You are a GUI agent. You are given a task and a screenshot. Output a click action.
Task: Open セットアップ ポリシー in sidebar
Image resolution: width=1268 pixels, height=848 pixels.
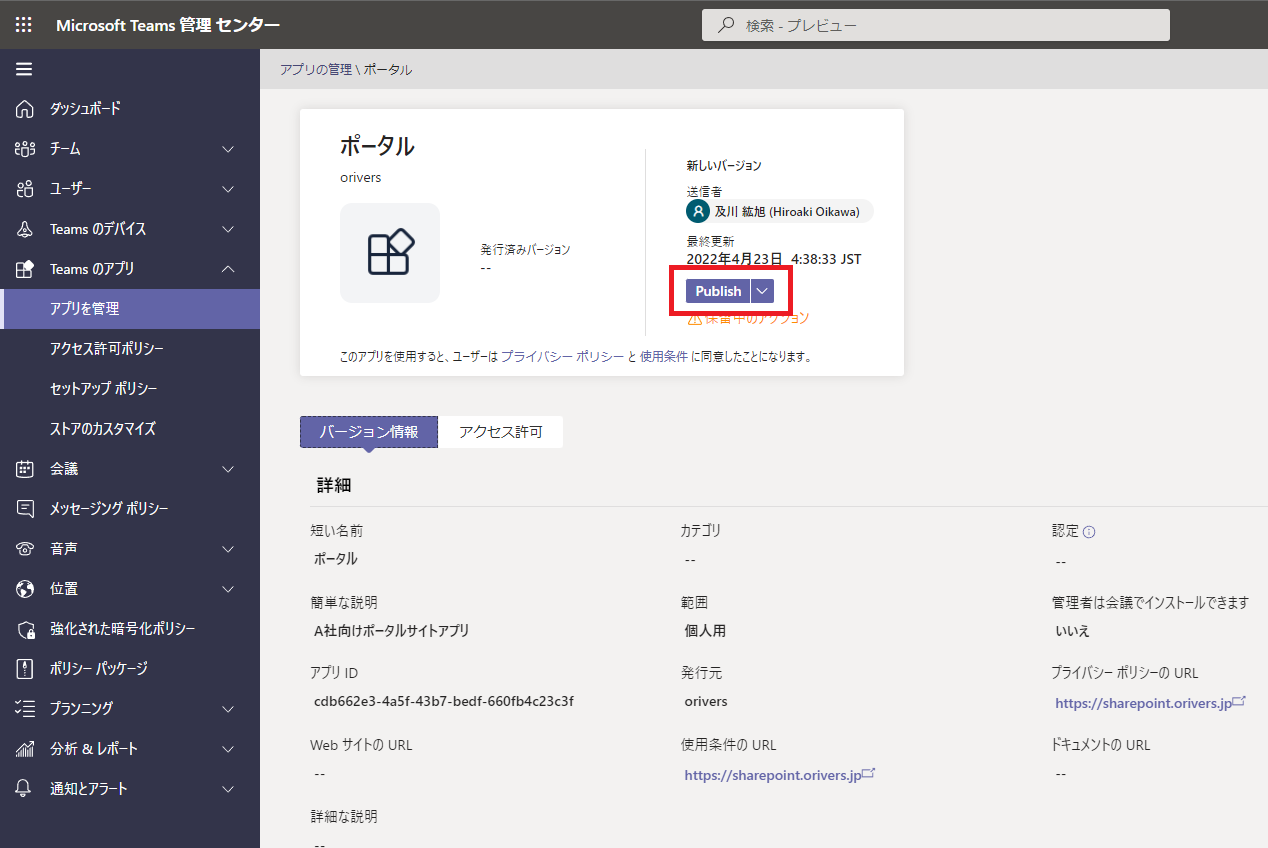[x=104, y=389]
